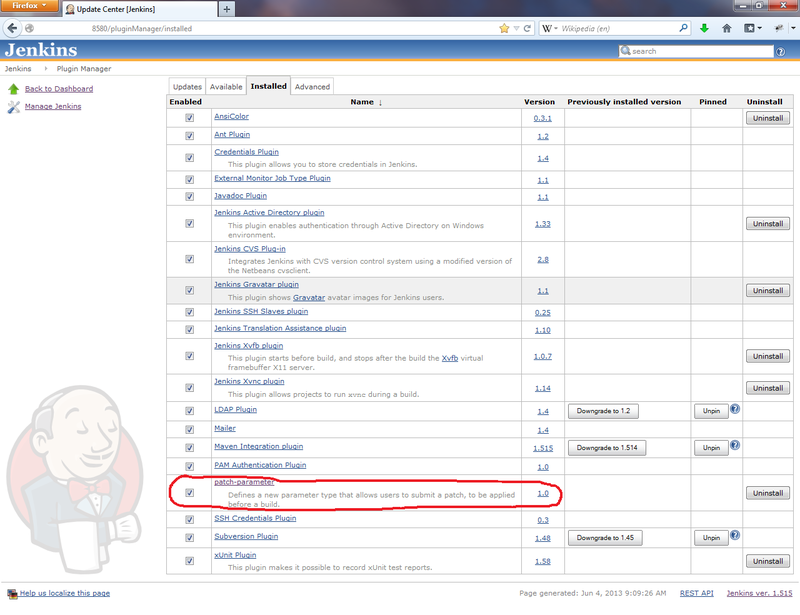Disable the xUnit Plugin checkbox

pyautogui.click(x=189, y=561)
